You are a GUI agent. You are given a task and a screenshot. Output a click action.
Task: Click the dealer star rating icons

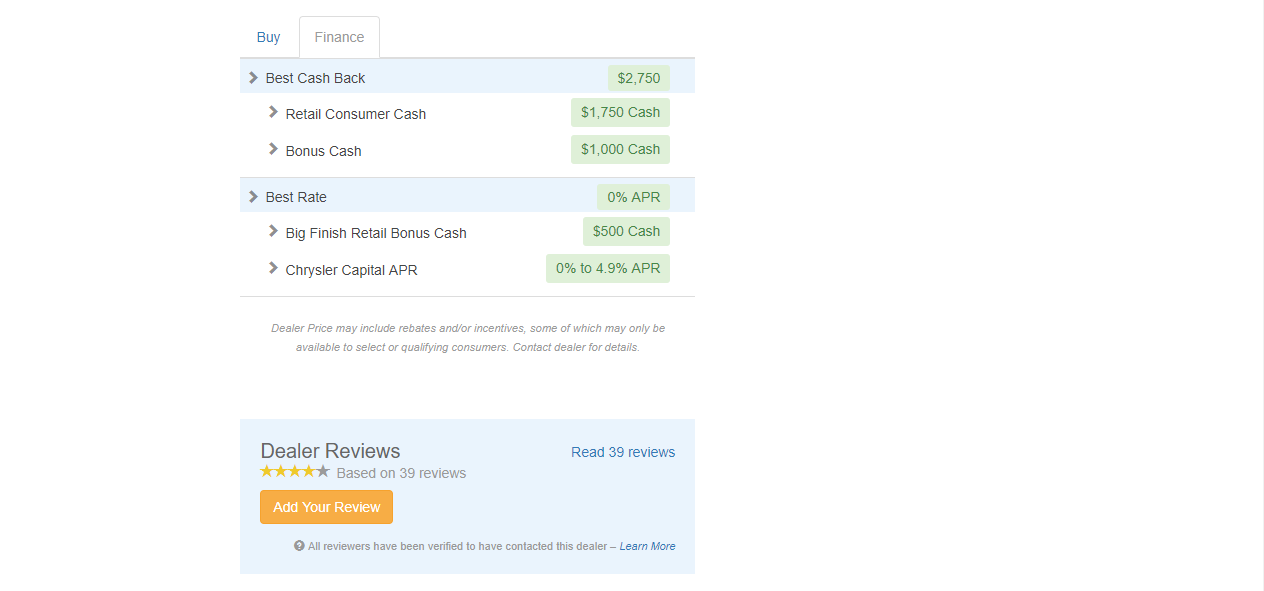(295, 471)
